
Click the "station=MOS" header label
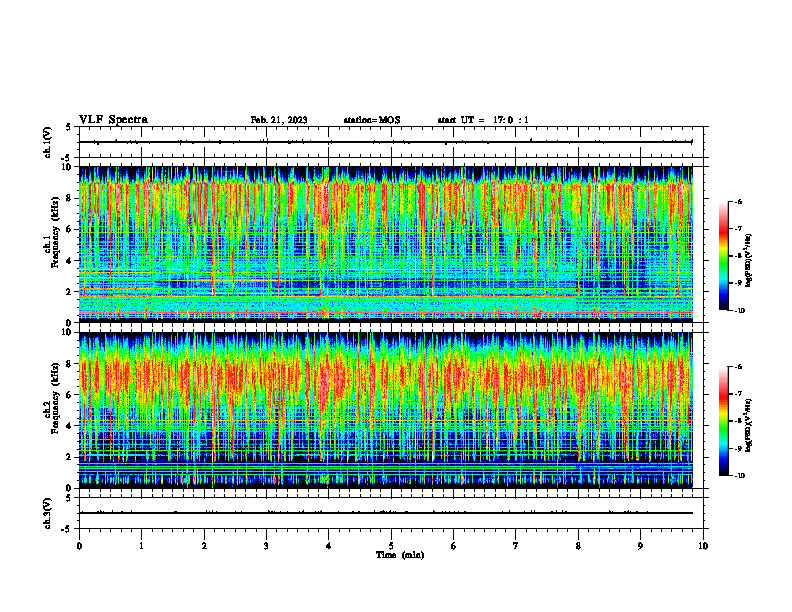click(x=372, y=120)
